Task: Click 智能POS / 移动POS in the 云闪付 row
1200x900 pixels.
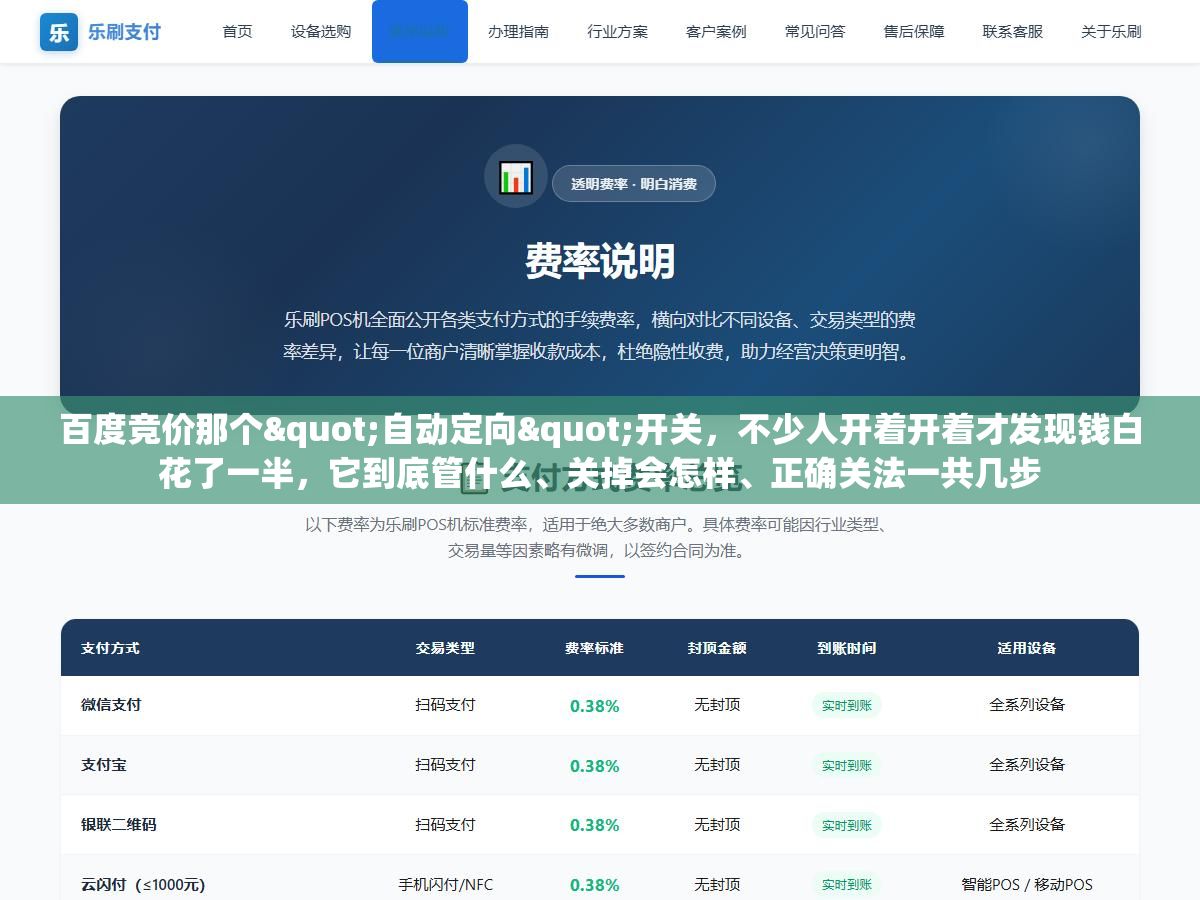Action: 1027,884
